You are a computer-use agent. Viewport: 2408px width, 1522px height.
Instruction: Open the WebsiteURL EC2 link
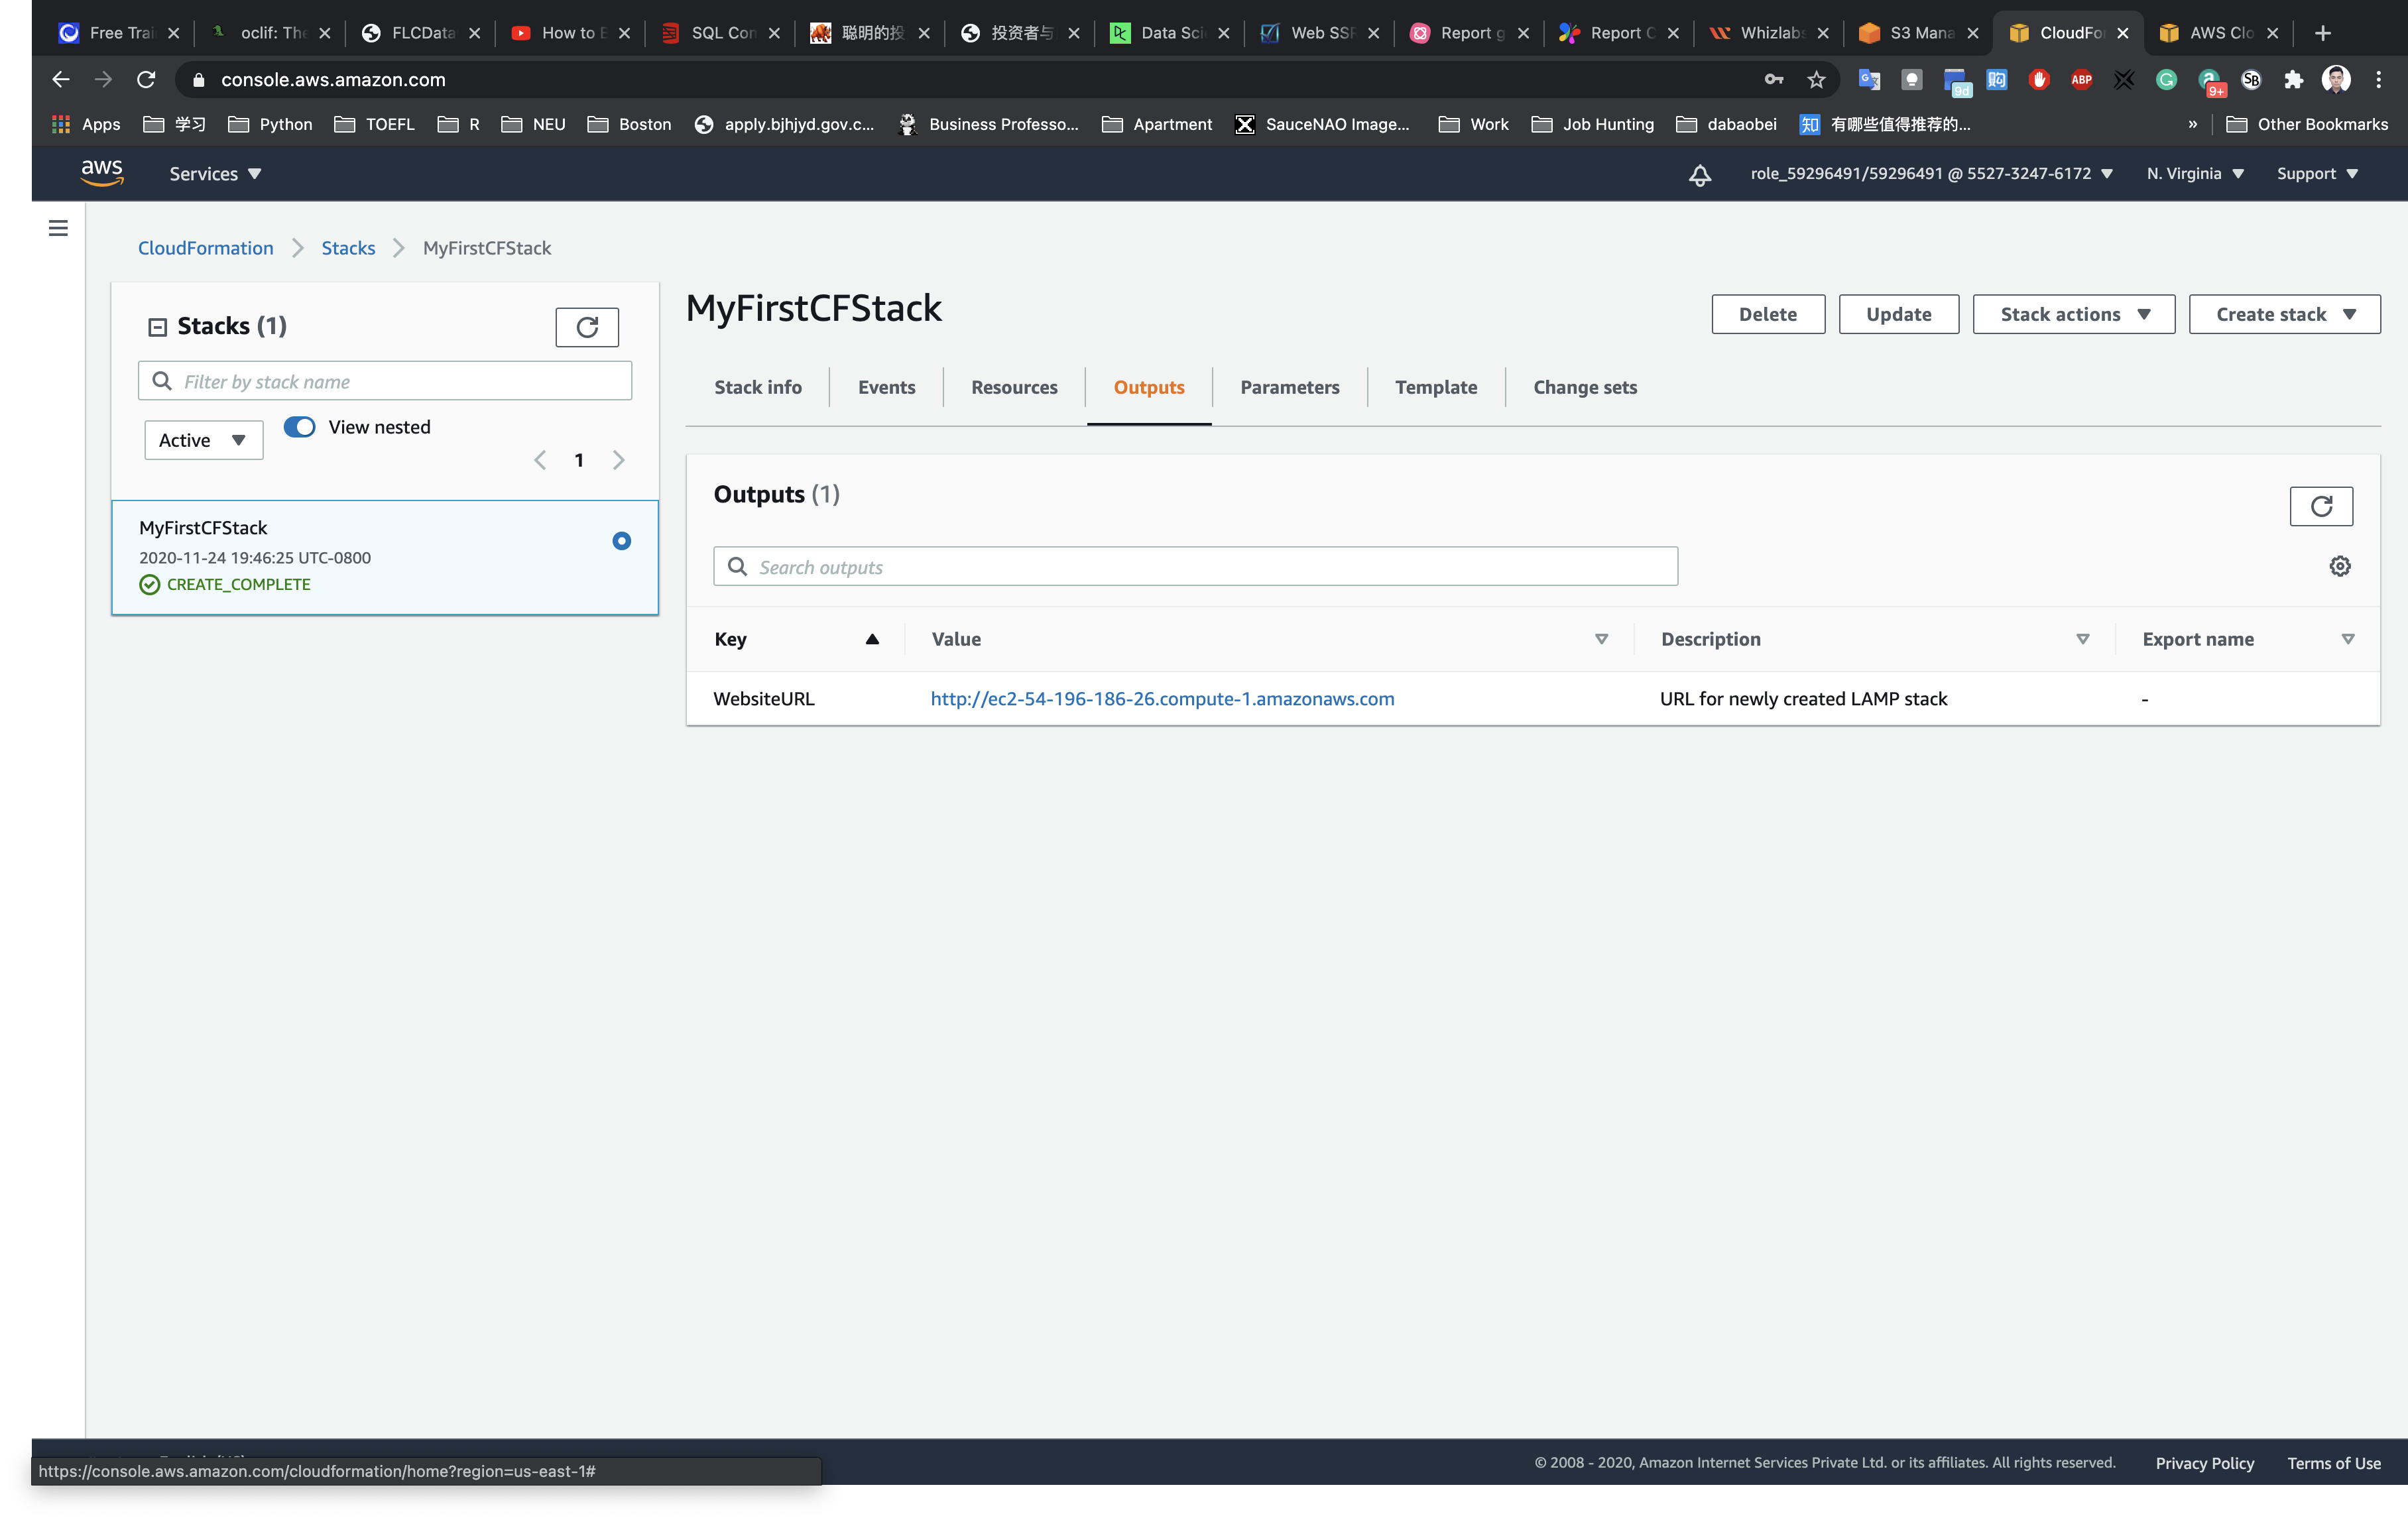tap(1162, 699)
